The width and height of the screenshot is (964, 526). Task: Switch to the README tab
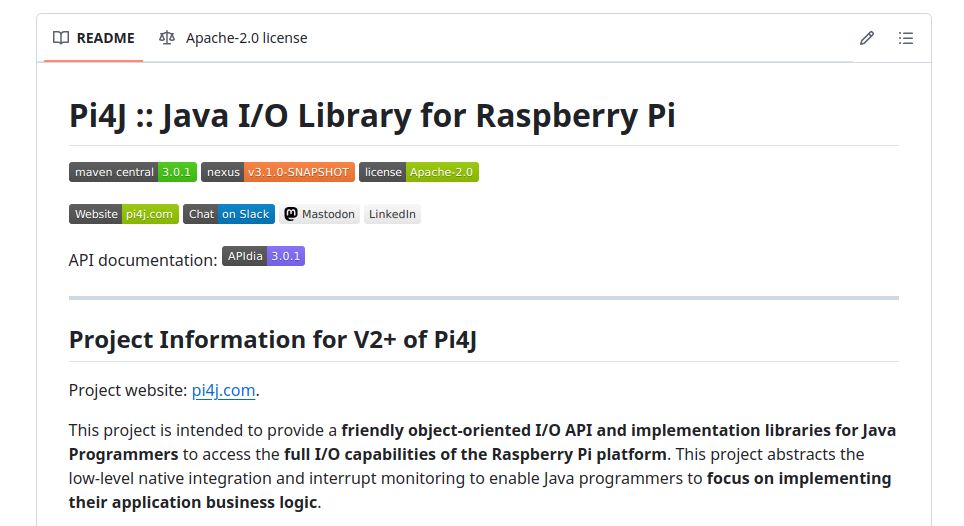[x=94, y=38]
